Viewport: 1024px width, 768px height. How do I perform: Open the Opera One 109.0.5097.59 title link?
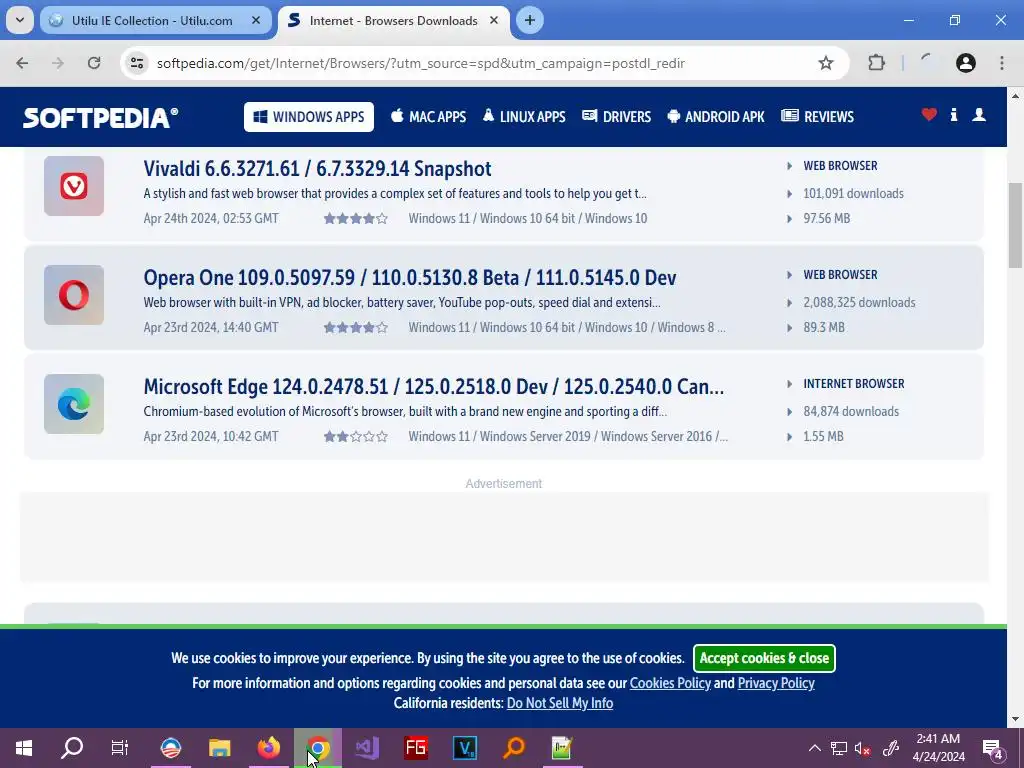click(x=409, y=278)
